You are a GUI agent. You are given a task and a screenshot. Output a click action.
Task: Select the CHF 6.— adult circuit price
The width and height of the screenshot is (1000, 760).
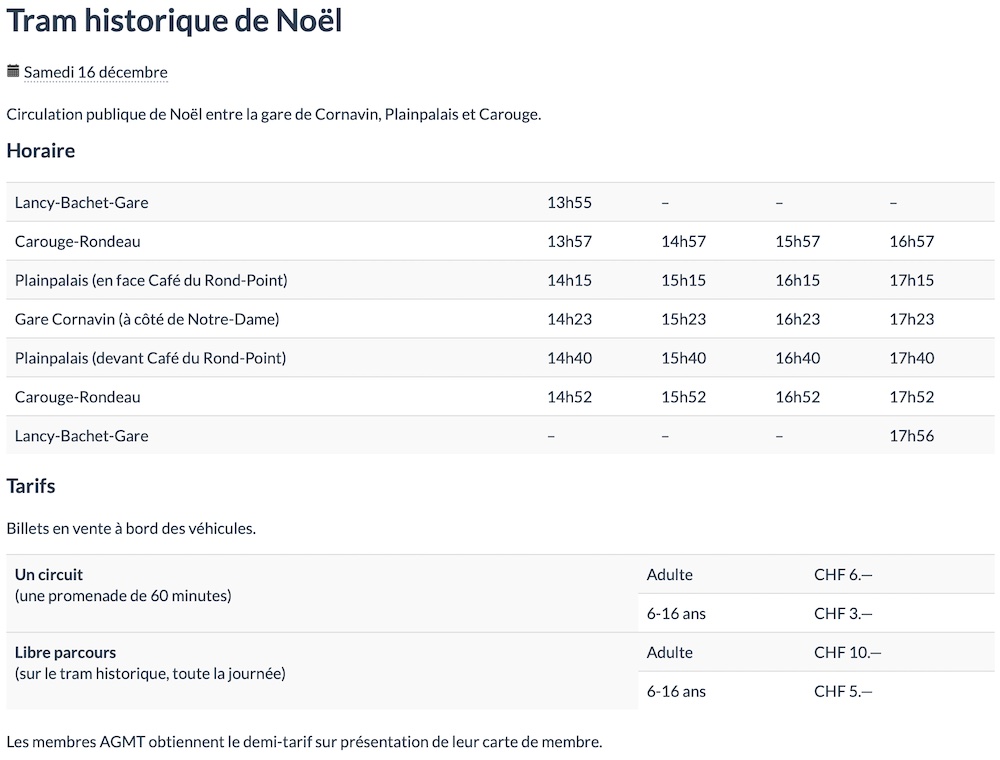(843, 575)
